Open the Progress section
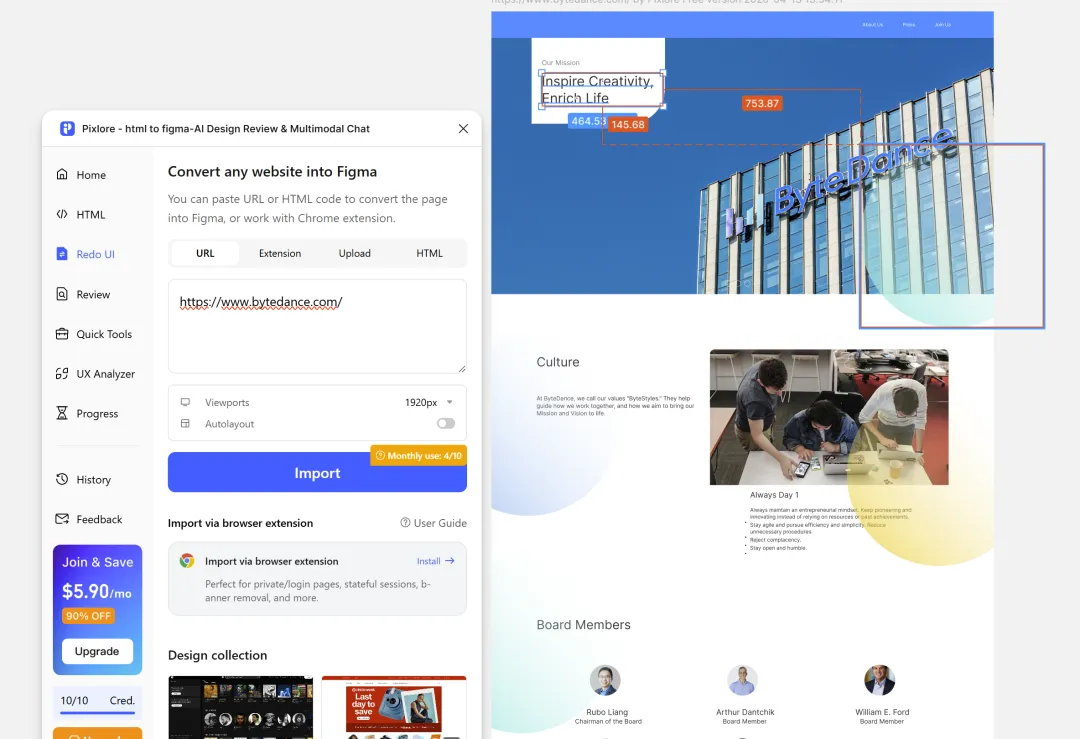Screen dimensions: 1080x739 point(87,414)
